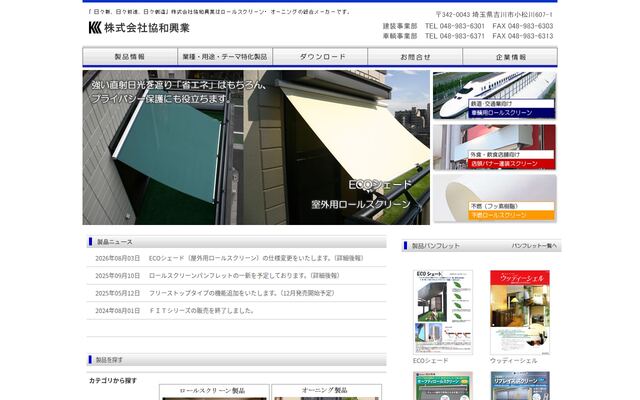Open news item dated 2026年08月03日
The image size is (640, 400).
click(236, 258)
